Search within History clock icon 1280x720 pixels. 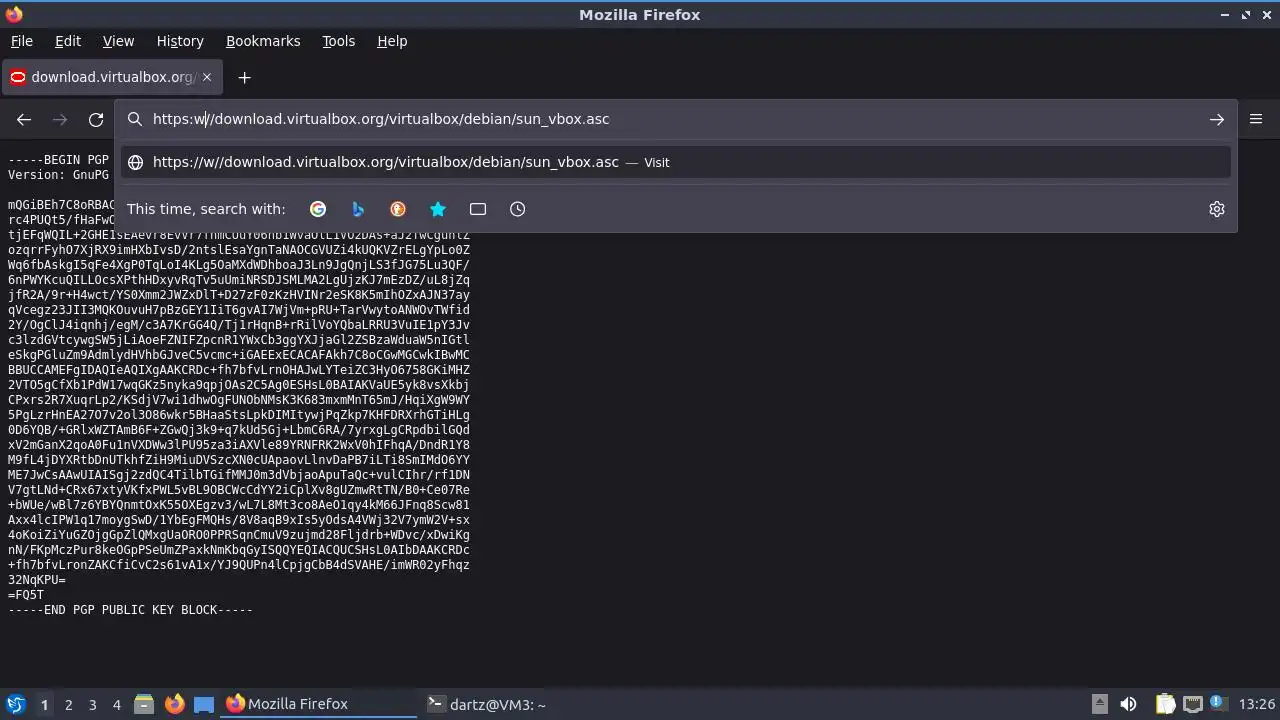pyautogui.click(x=517, y=209)
